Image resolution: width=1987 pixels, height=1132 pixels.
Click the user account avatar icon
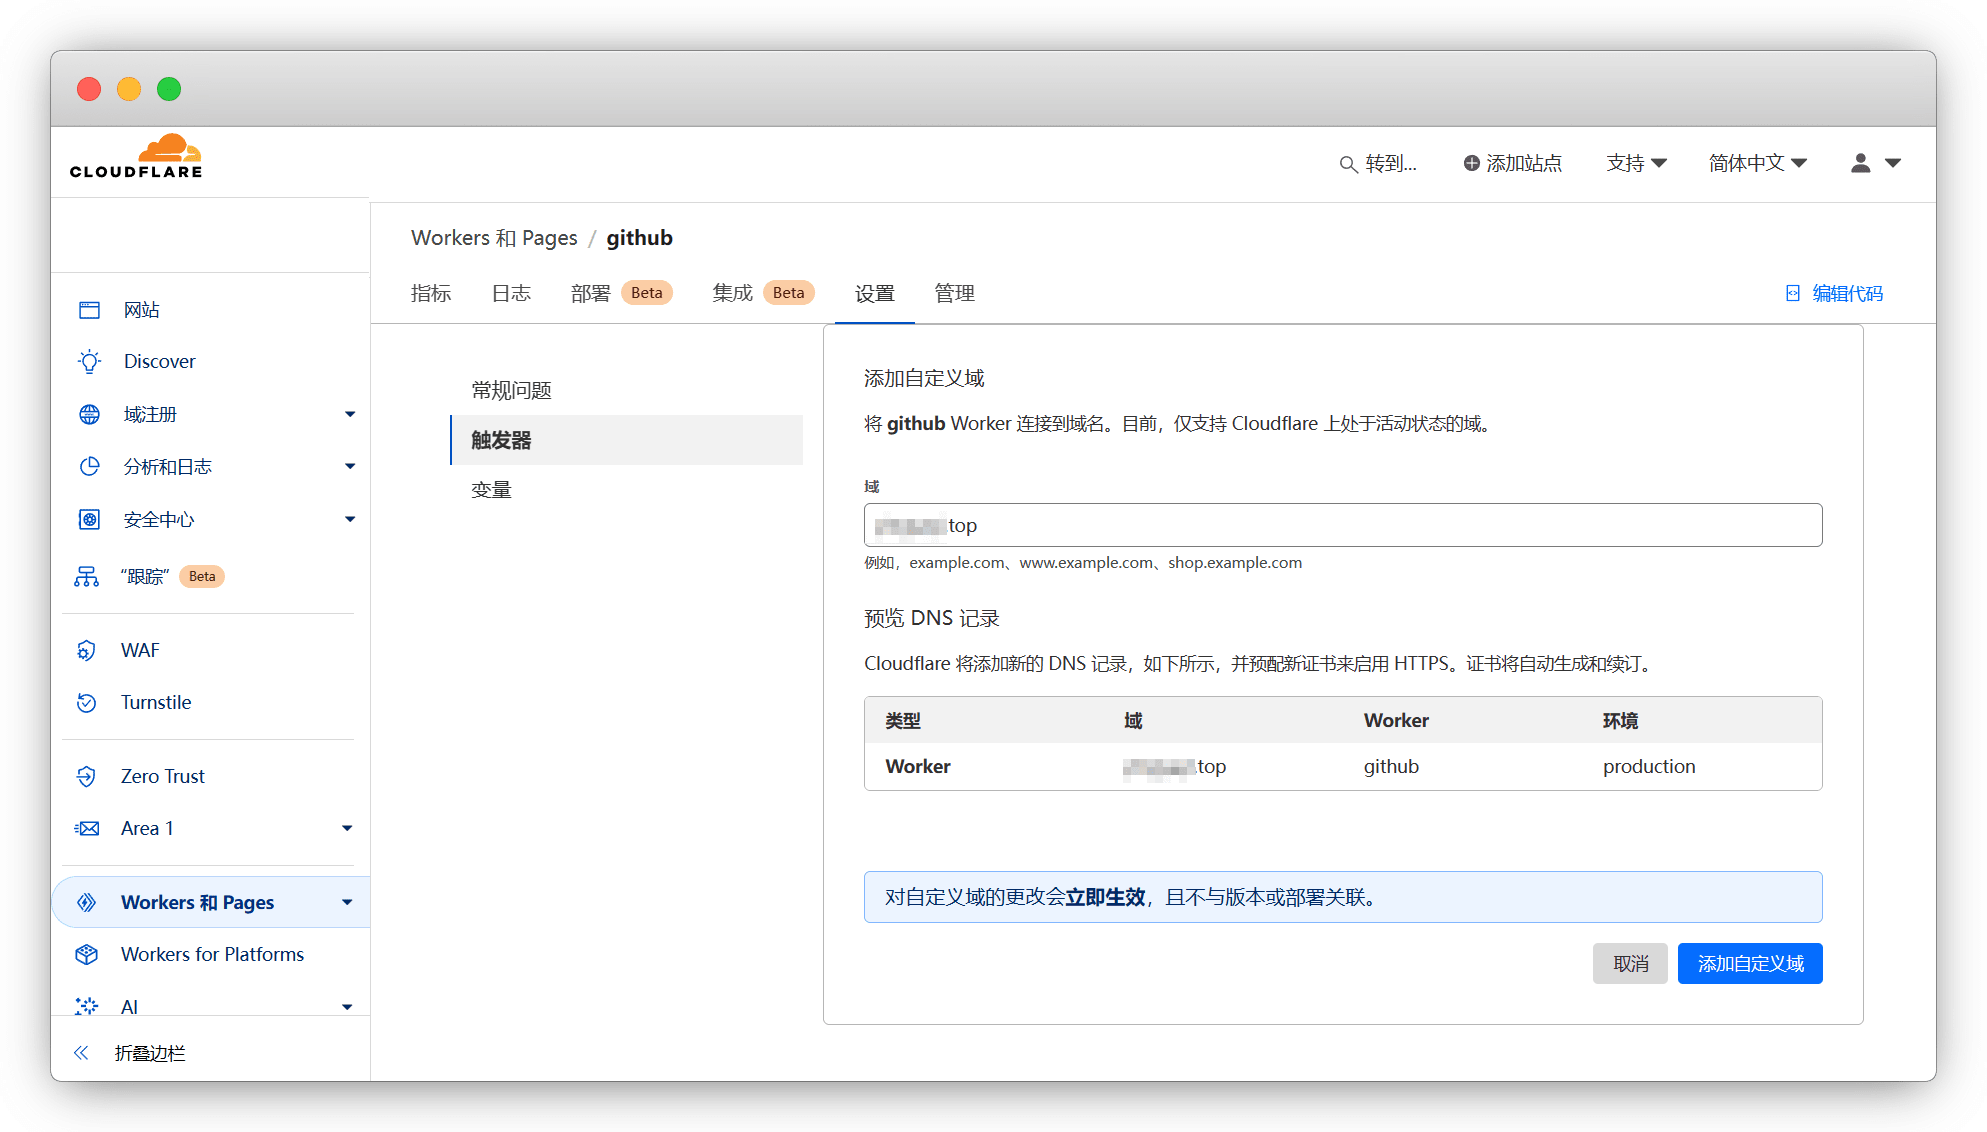(x=1860, y=163)
